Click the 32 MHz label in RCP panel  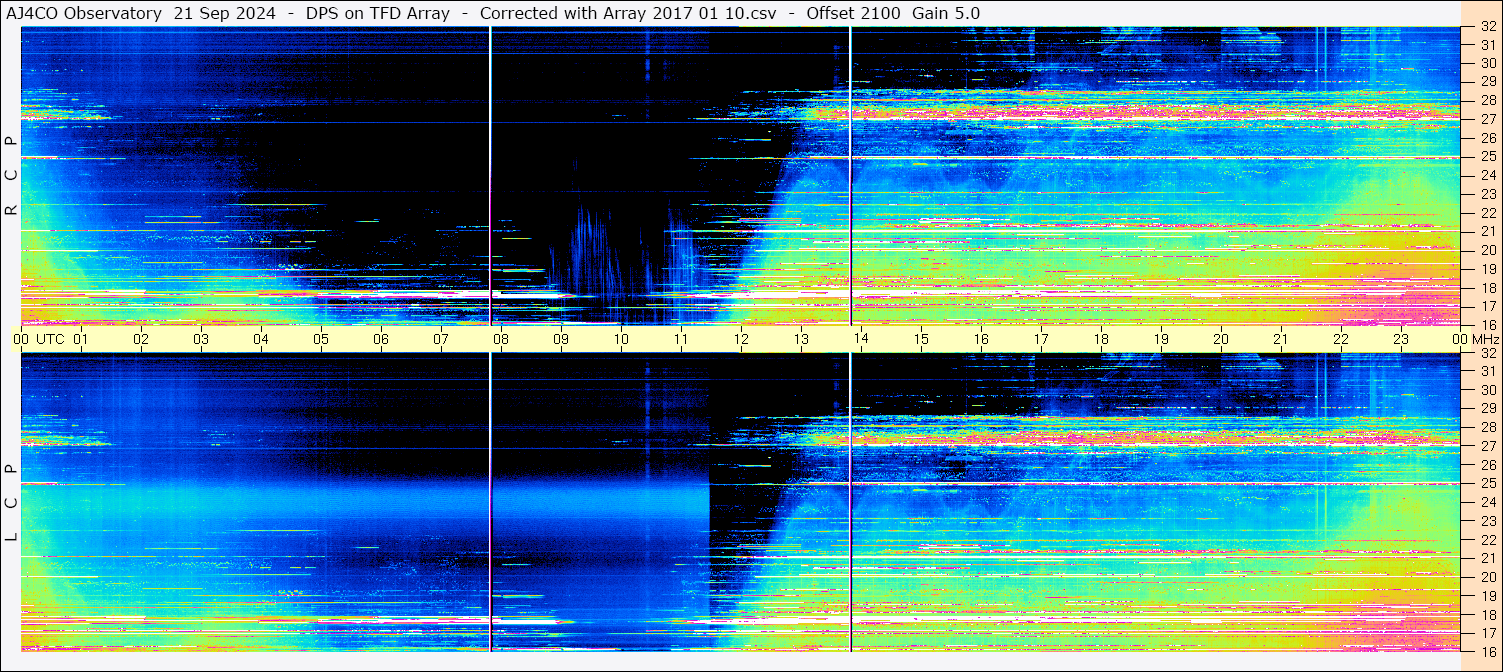click(x=1488, y=27)
